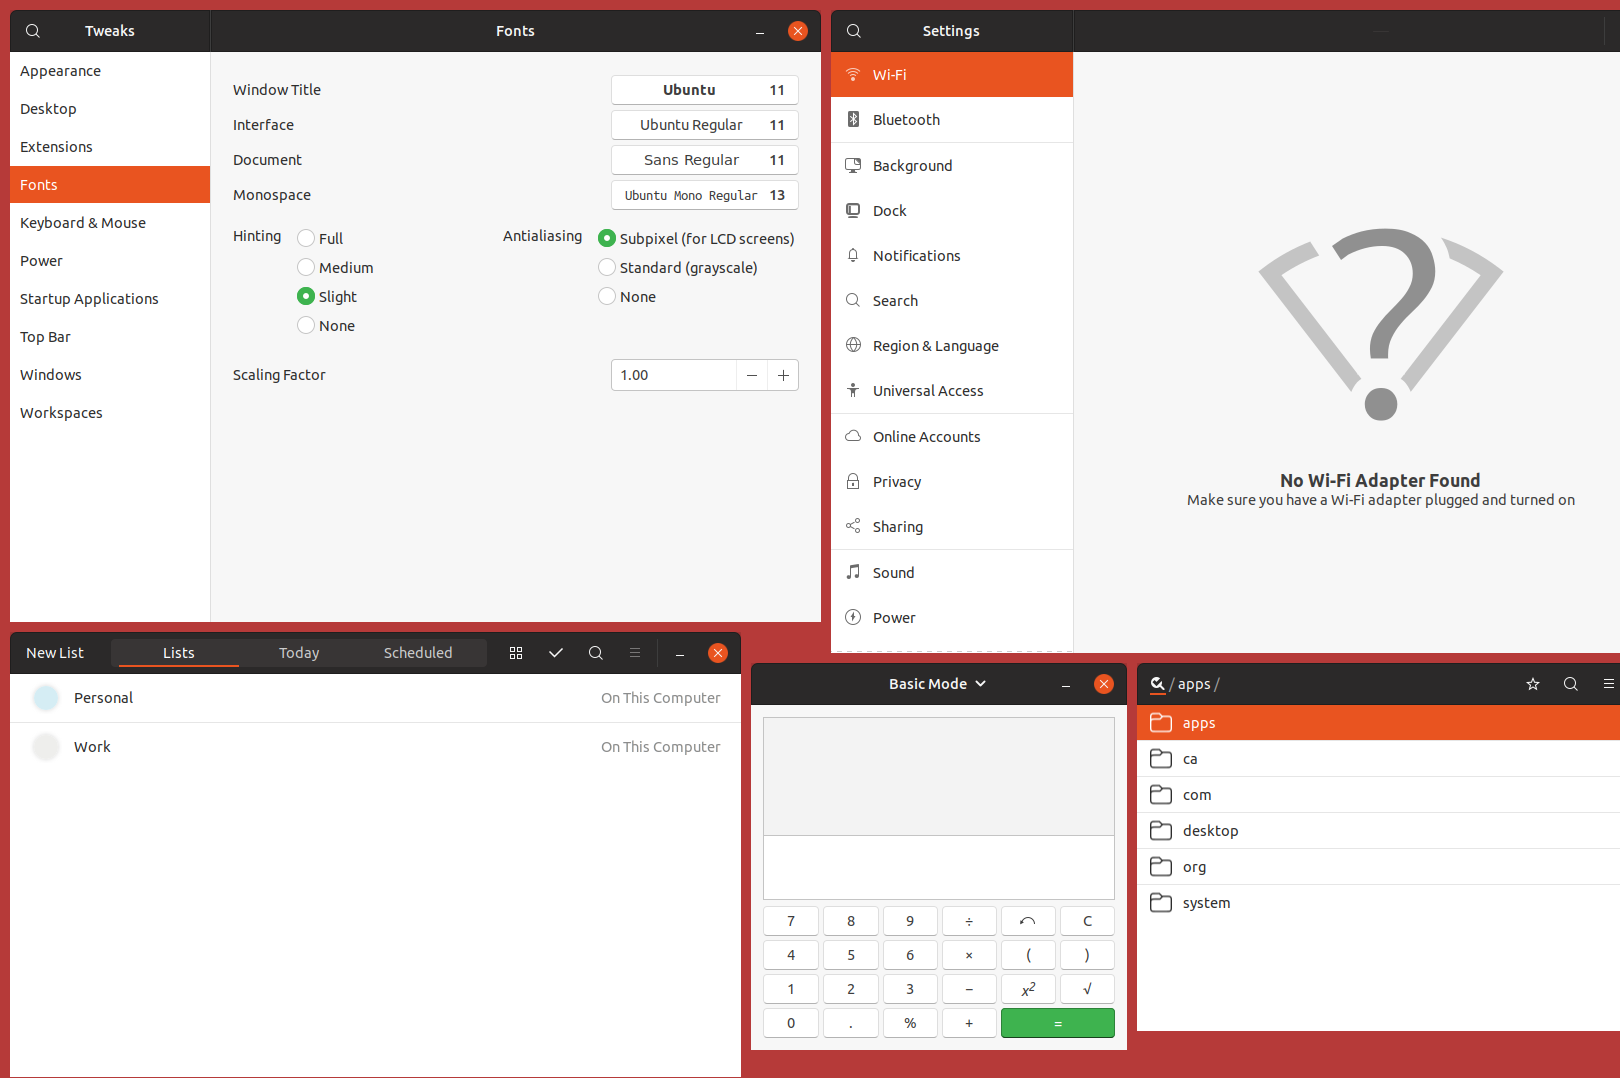Screen dimensions: 1620x1078
Task: Open the hamburger menu in dconf editor
Action: [x=1609, y=684]
